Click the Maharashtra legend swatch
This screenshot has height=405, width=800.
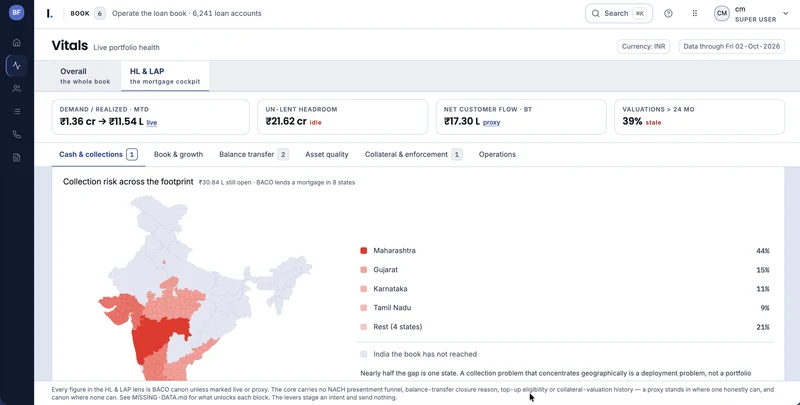[363, 250]
